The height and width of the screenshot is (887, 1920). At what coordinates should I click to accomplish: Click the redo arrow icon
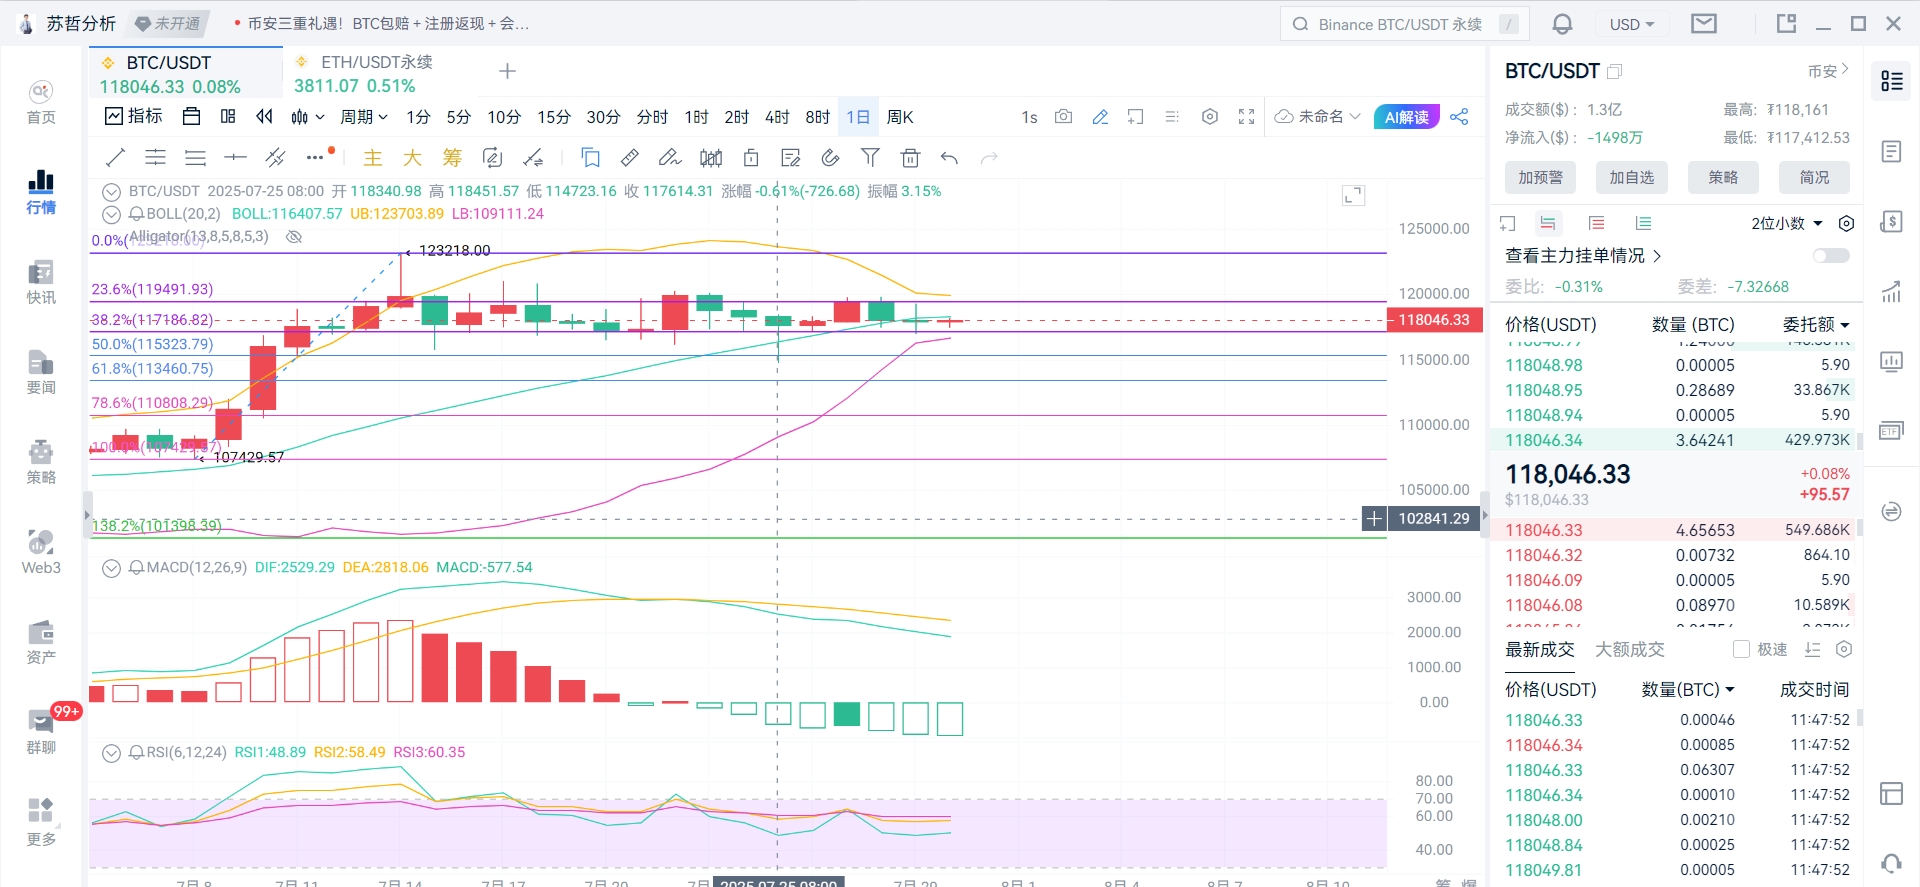pos(989,157)
